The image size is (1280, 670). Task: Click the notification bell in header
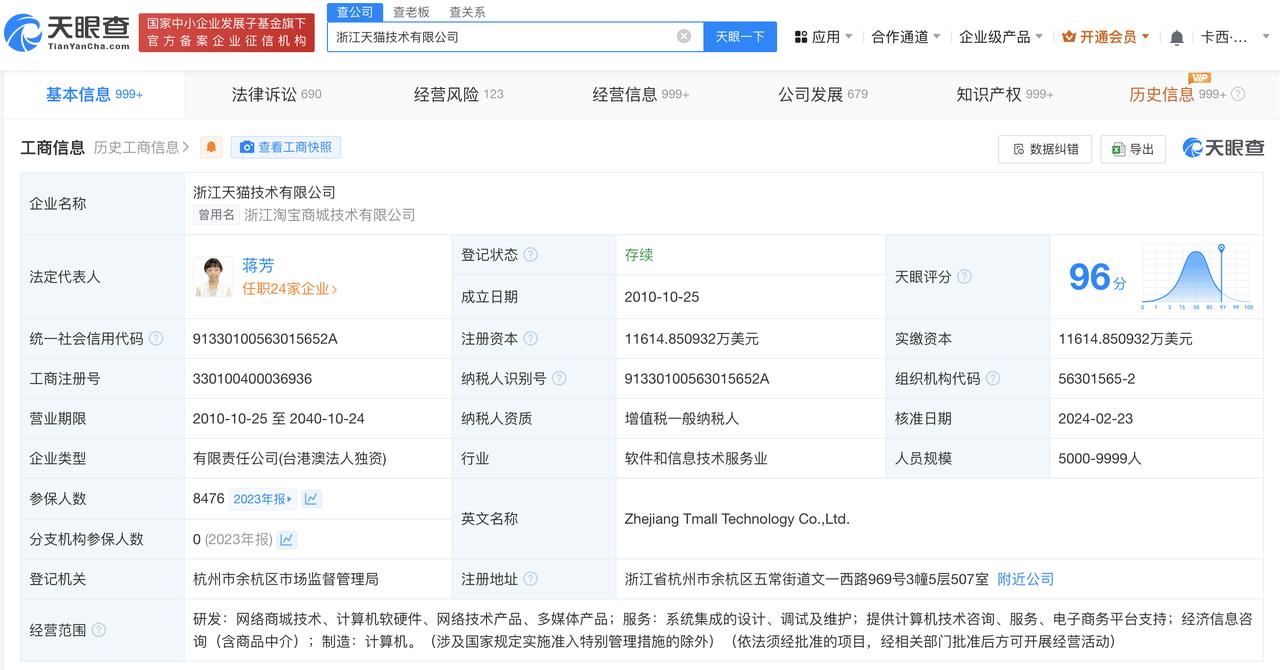[x=1177, y=37]
